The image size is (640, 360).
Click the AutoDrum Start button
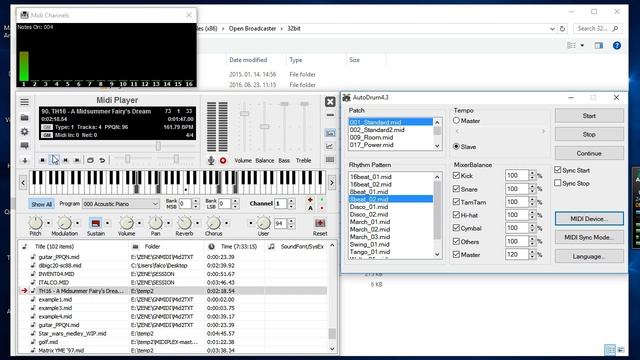tap(589, 116)
